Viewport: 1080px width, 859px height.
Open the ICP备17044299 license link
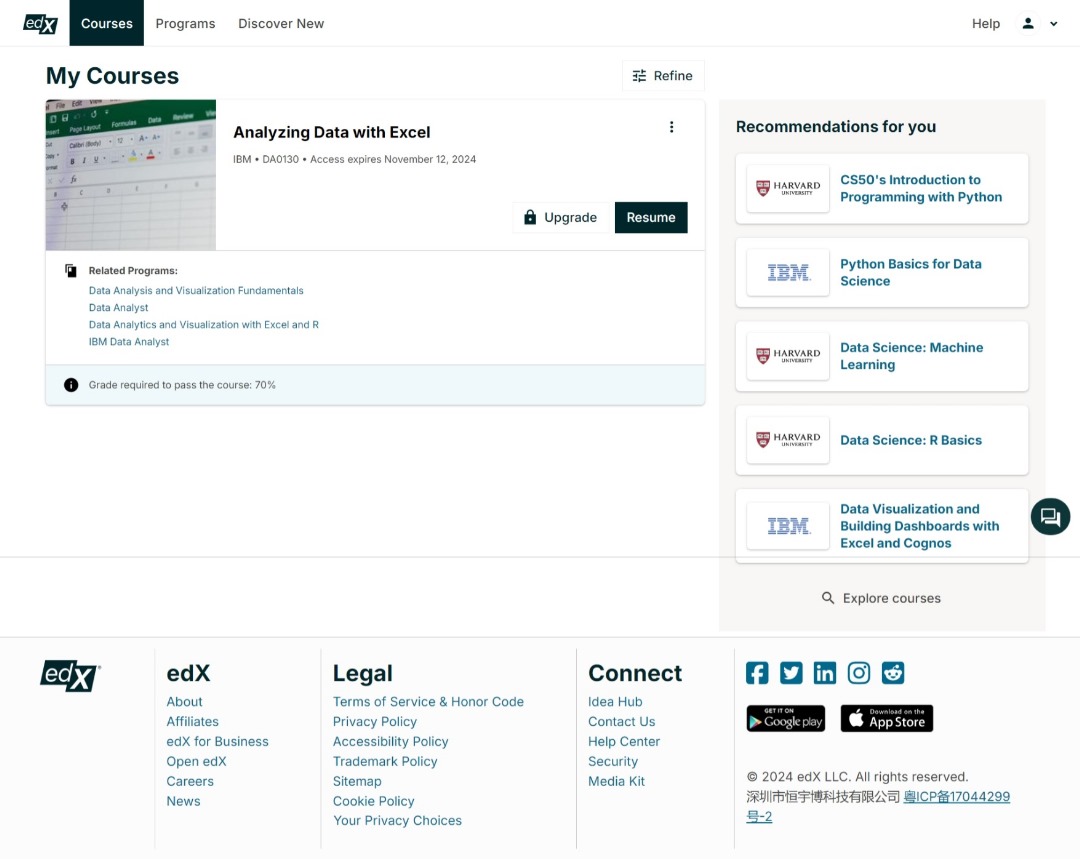956,797
